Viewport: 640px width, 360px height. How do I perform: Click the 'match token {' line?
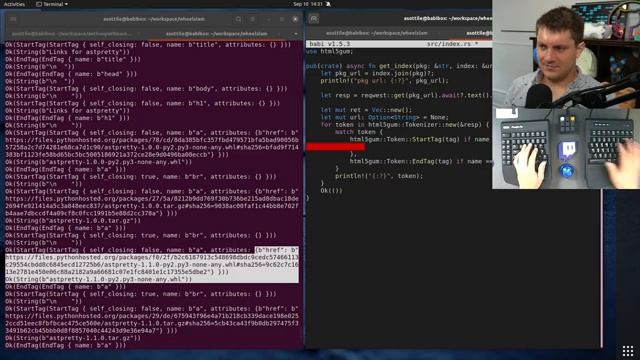[x=359, y=132]
